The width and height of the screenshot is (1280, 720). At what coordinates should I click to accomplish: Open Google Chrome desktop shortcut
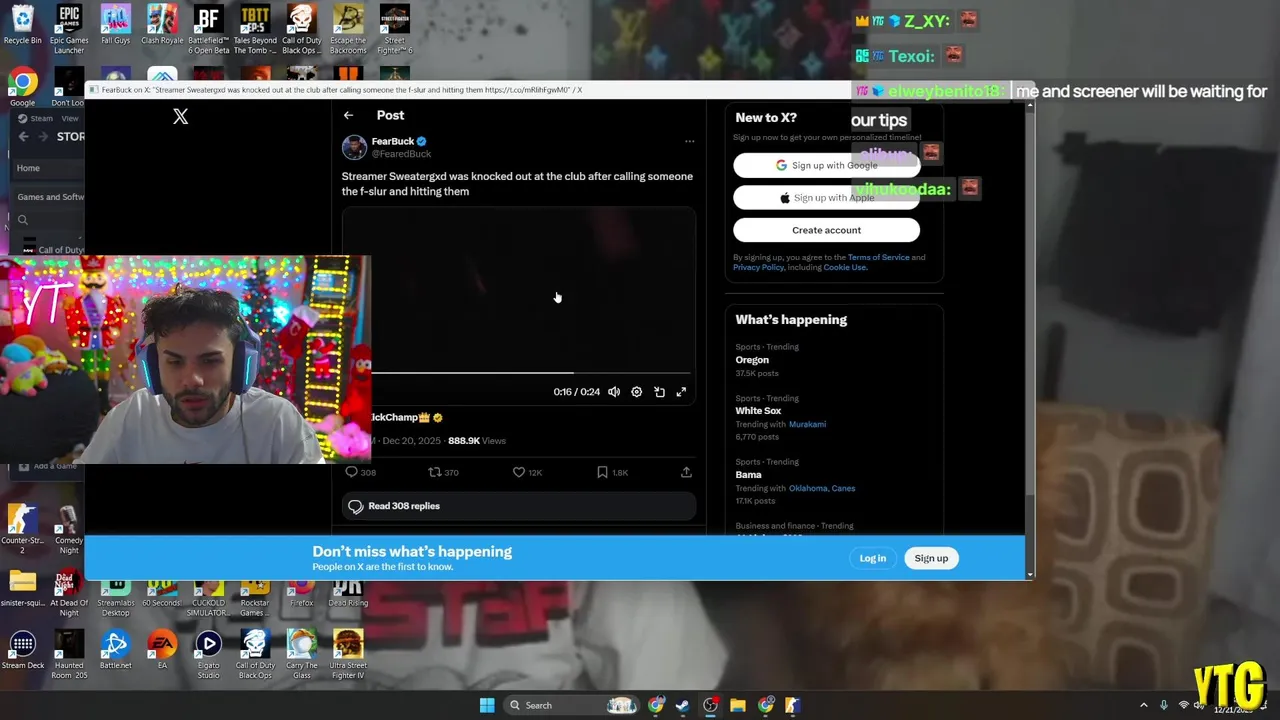[x=22, y=87]
